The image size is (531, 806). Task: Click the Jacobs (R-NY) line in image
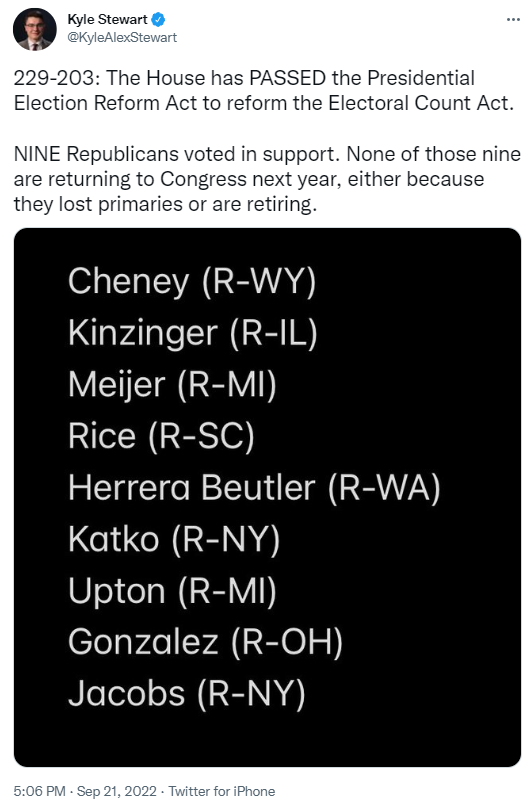[x=187, y=693]
